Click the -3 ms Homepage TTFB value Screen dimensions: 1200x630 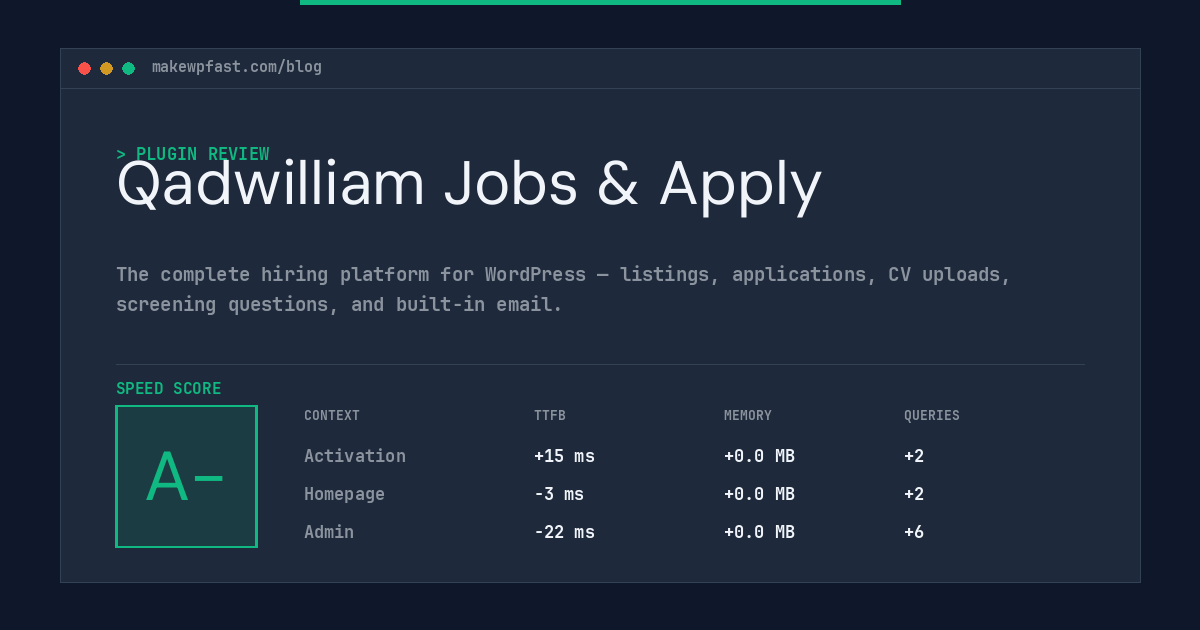559,494
